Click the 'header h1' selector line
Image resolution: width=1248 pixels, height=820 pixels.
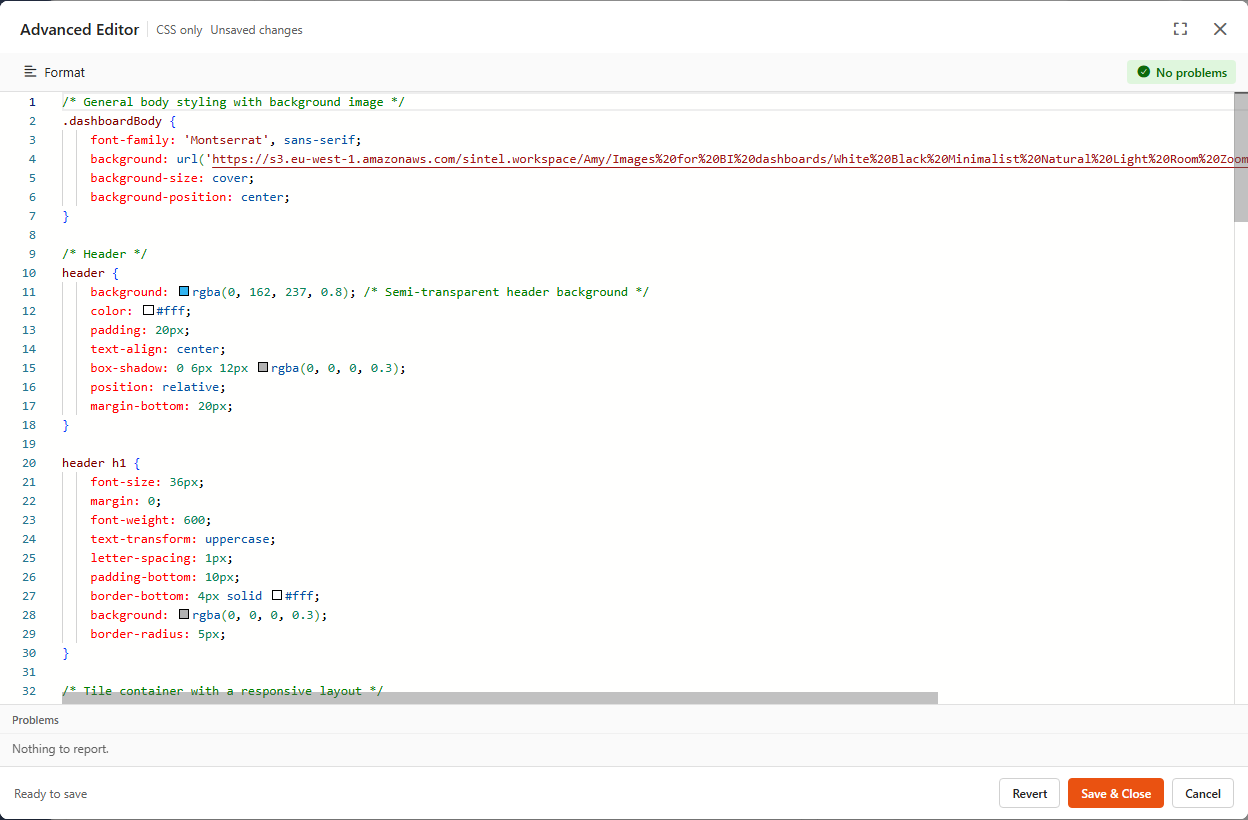pyautogui.click(x=101, y=463)
